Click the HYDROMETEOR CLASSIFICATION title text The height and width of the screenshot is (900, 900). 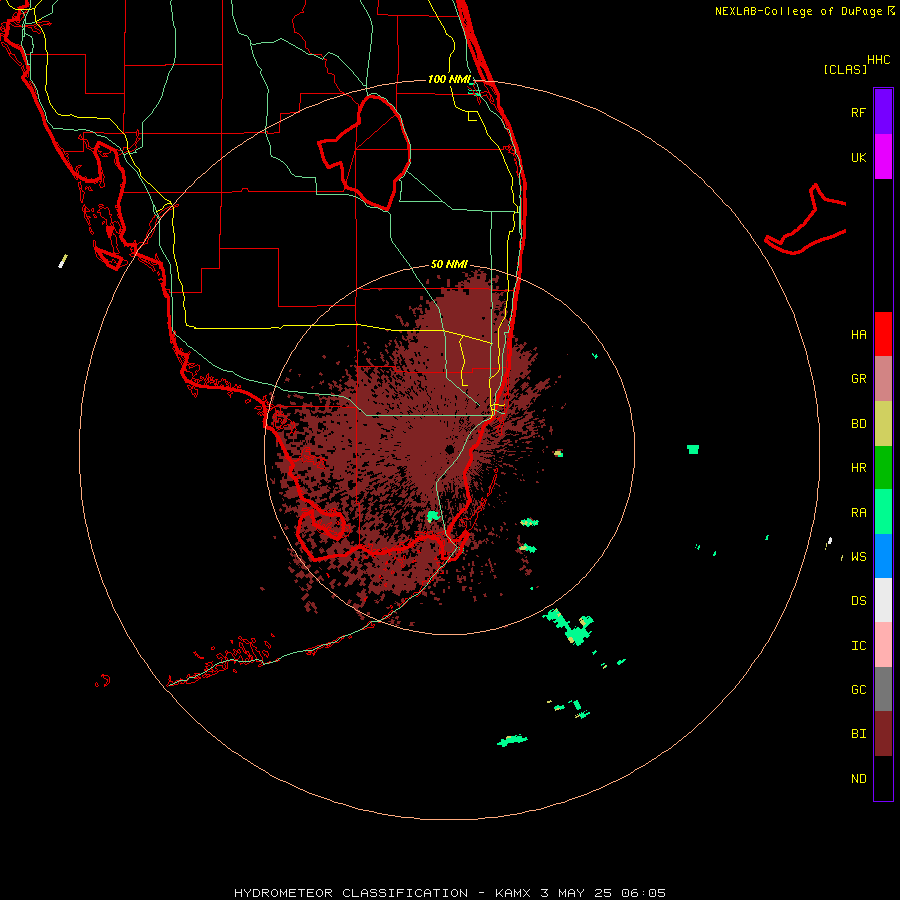coord(351,893)
